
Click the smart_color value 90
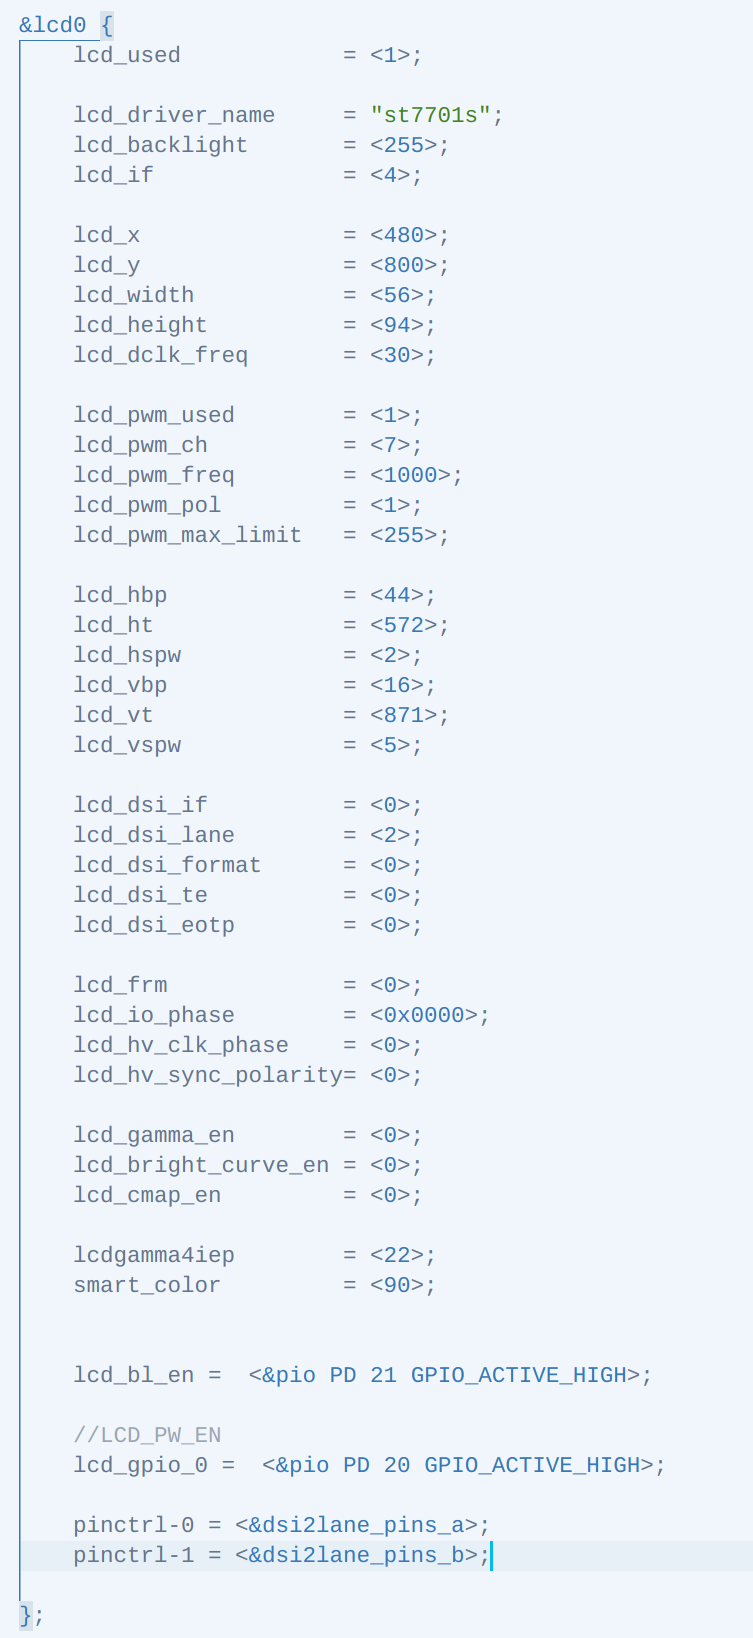(x=397, y=1285)
